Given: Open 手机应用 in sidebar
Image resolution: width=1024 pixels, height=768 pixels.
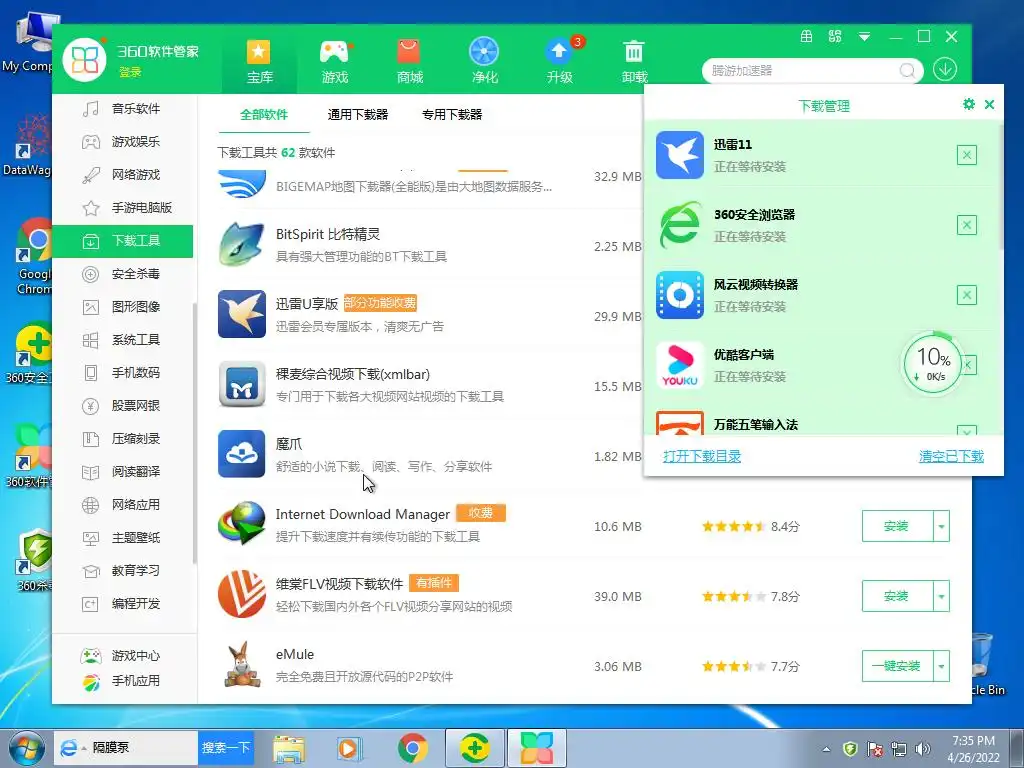Looking at the screenshot, I should 123,680.
